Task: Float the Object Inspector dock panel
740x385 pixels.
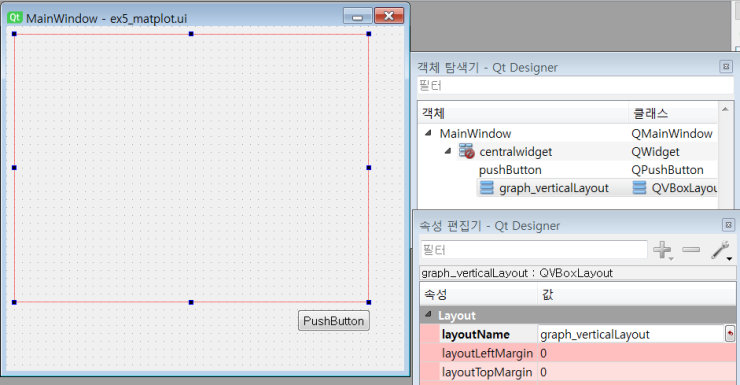Action: [726, 67]
